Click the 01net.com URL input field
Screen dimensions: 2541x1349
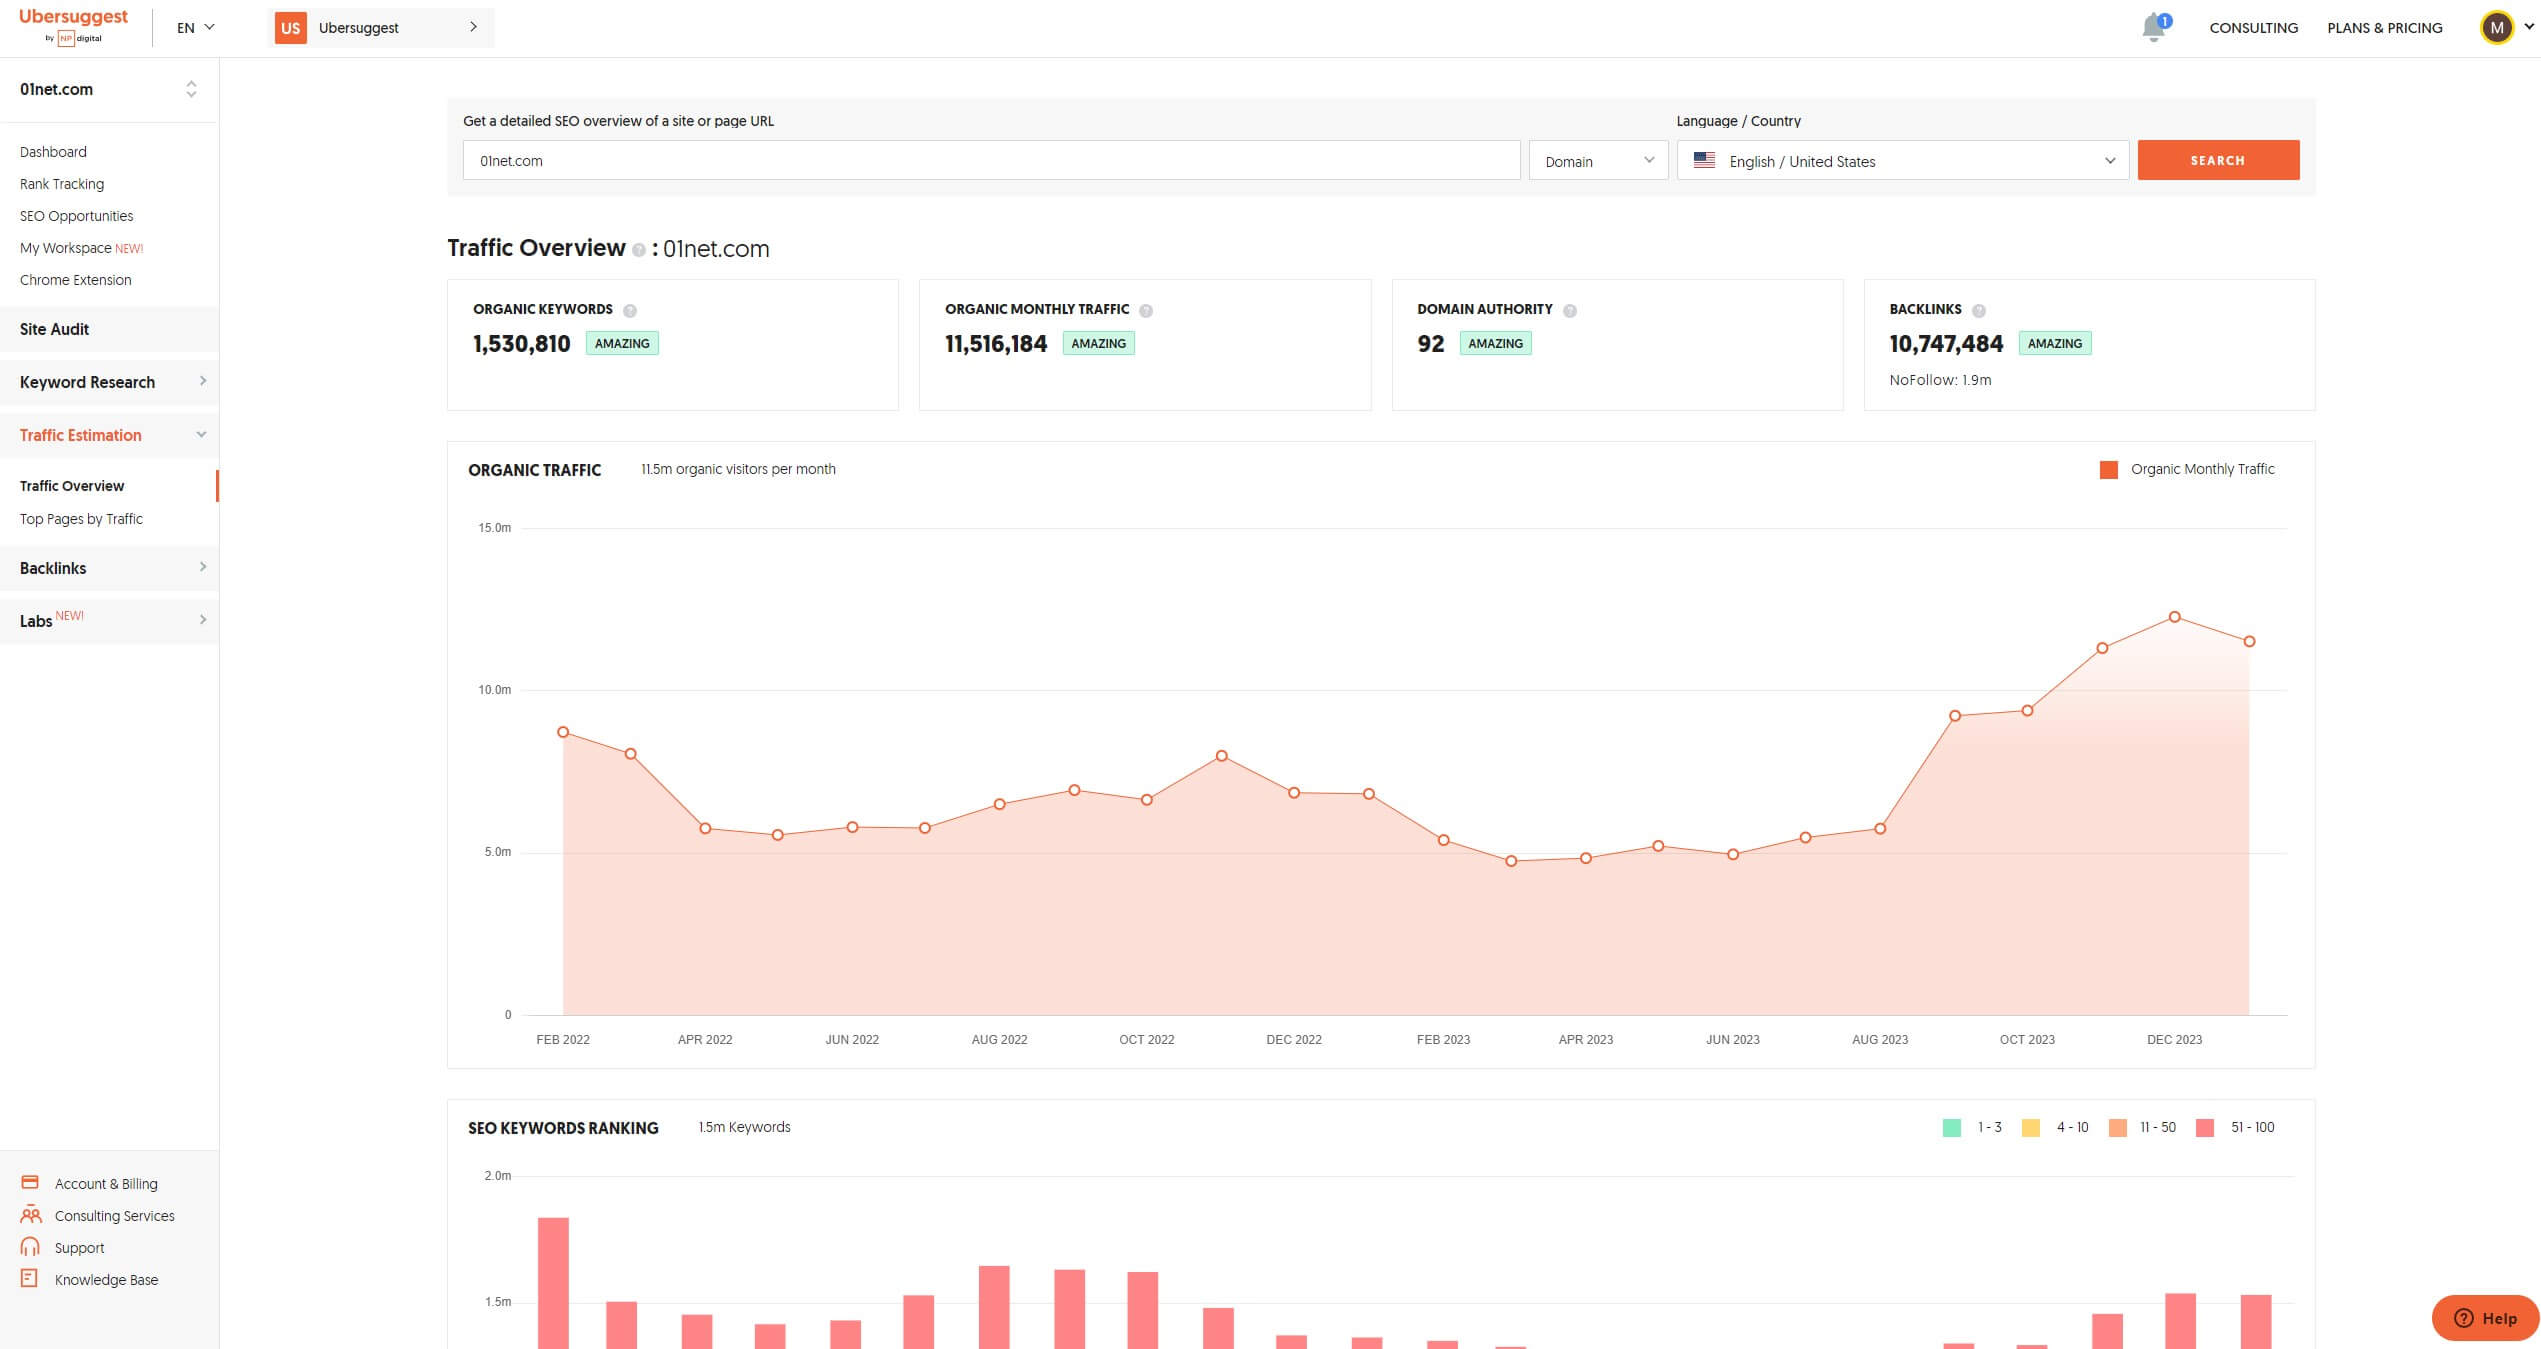(x=991, y=160)
